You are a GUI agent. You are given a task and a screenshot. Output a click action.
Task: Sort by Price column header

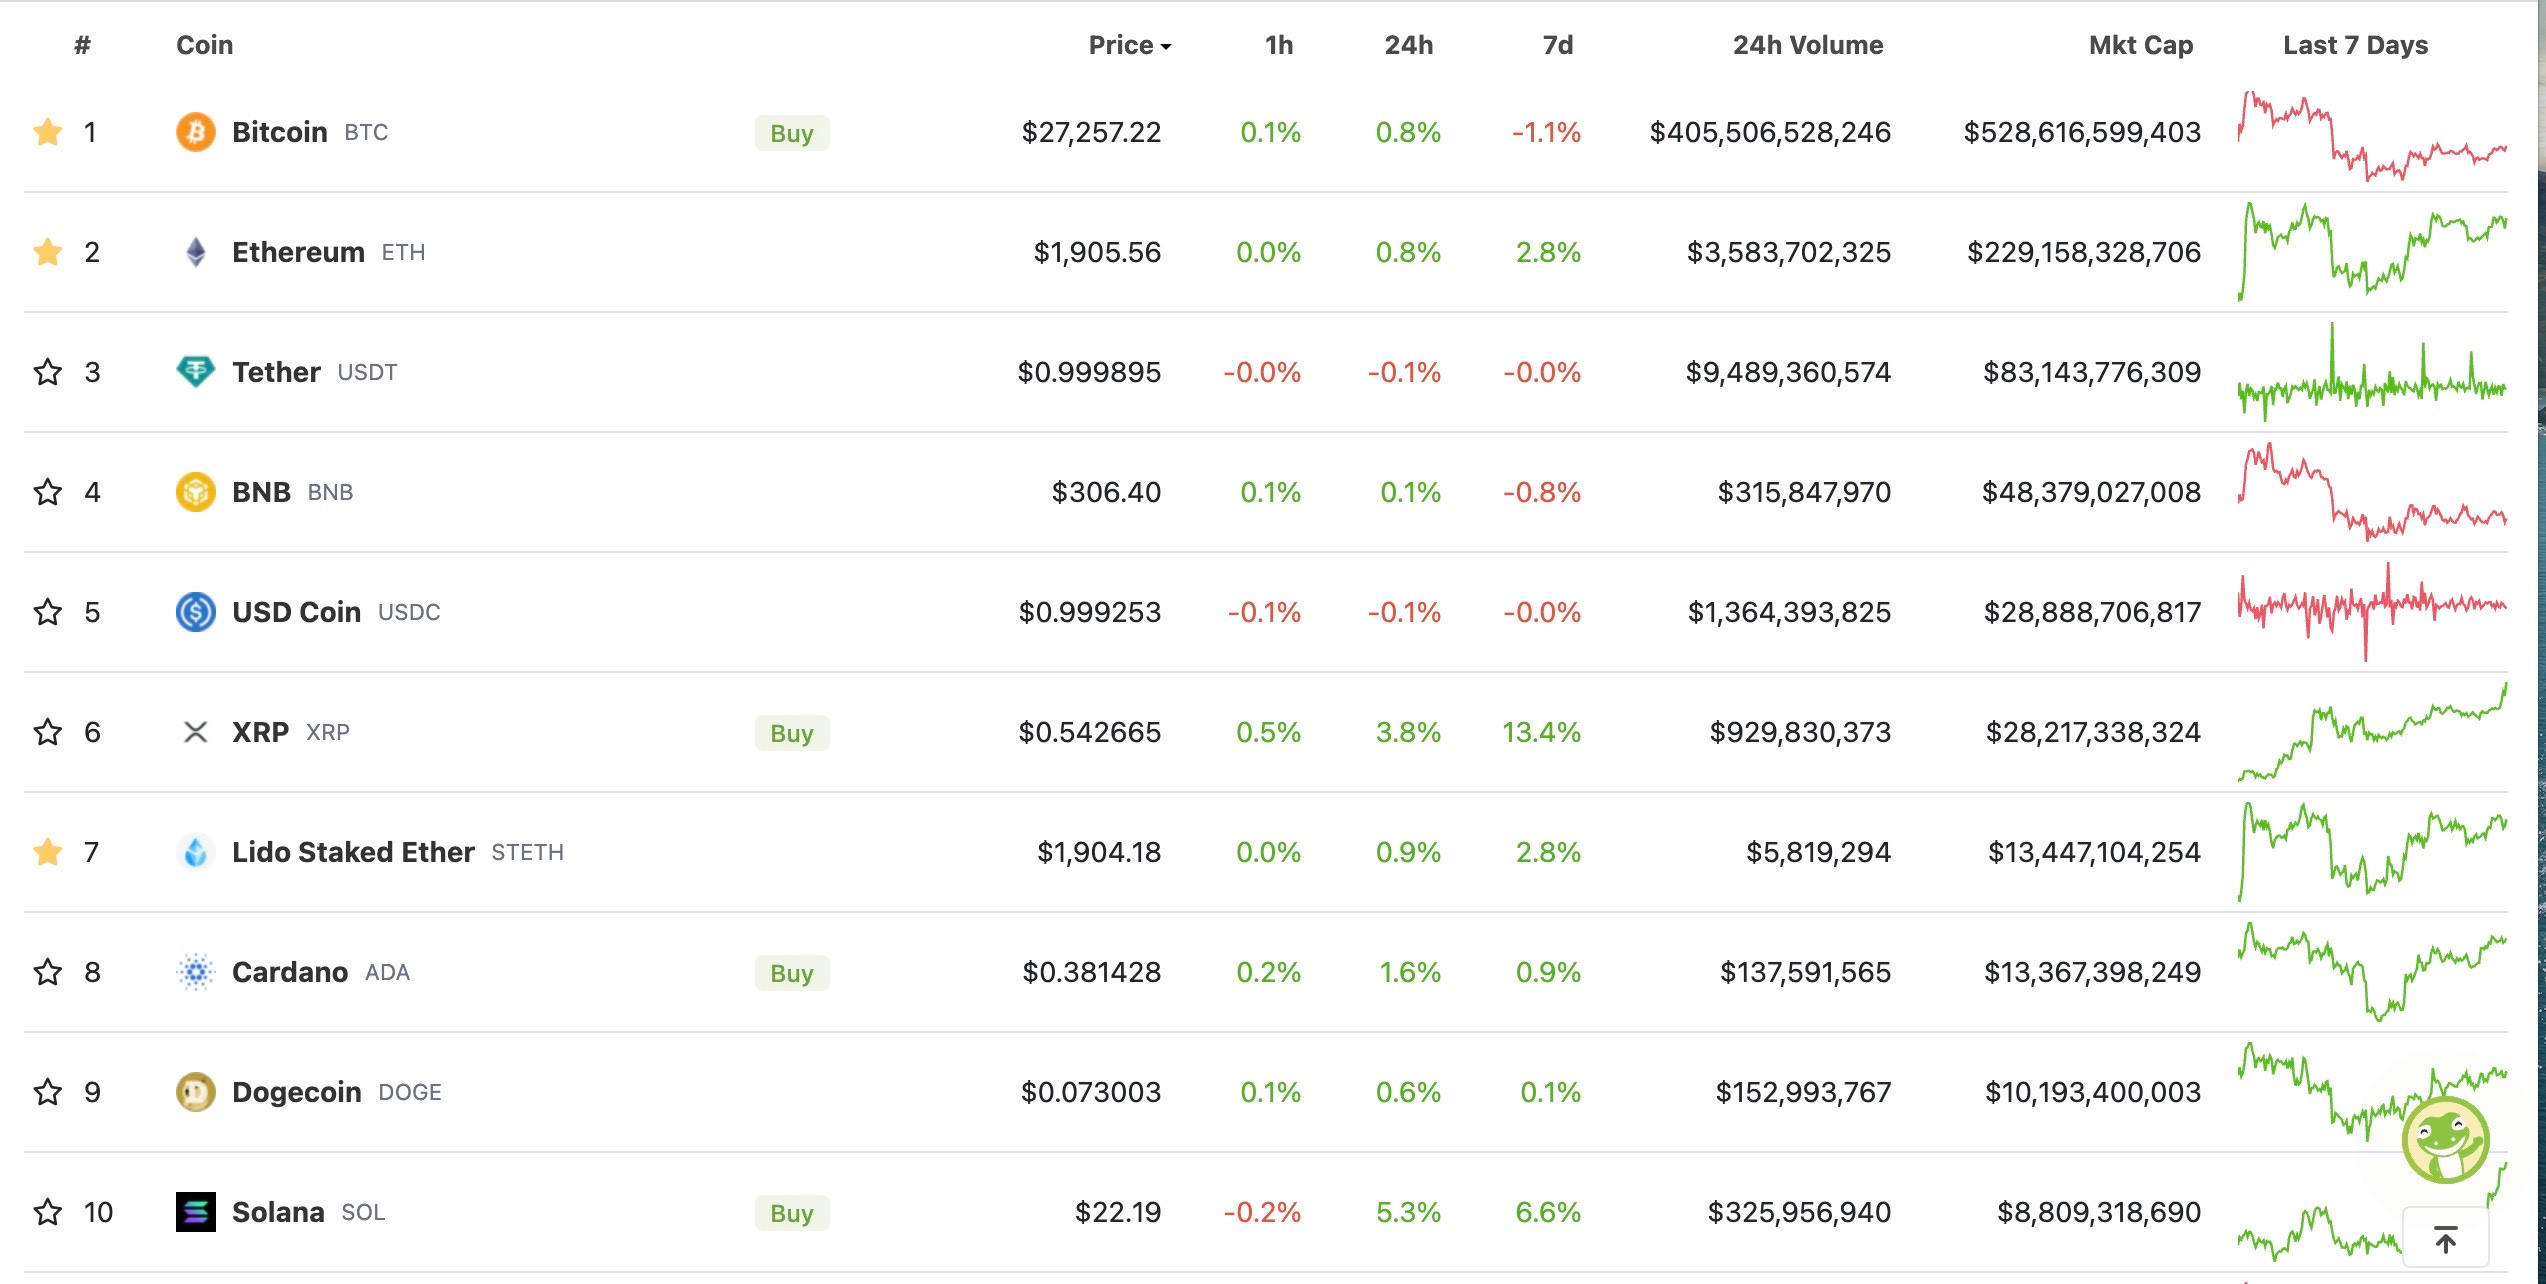[1130, 45]
